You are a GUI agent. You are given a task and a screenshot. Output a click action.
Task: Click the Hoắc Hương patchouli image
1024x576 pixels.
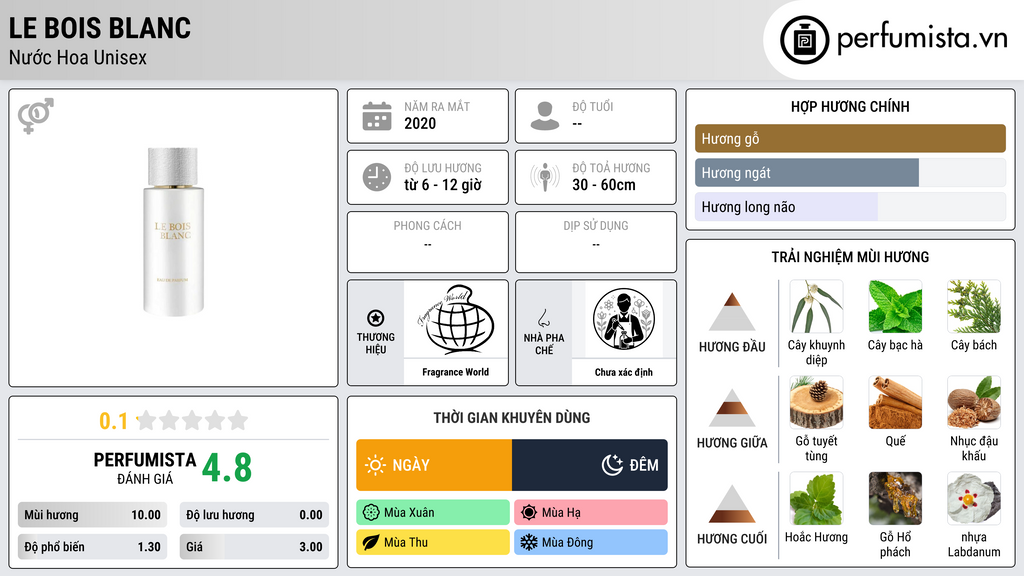click(x=816, y=498)
